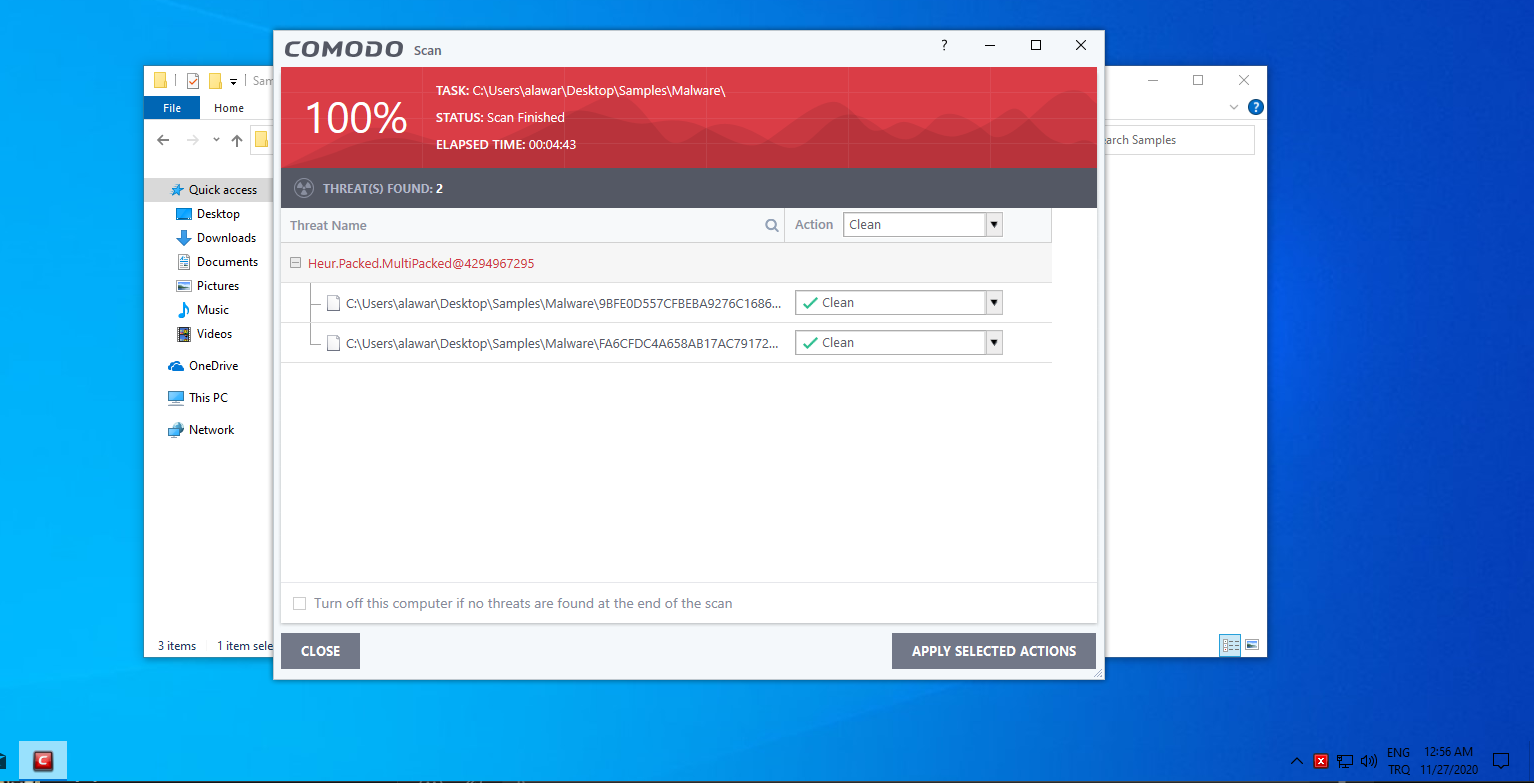Screen dimensions: 1534x783
Task: Select This PC in Explorer sidebar
Action: tap(208, 398)
